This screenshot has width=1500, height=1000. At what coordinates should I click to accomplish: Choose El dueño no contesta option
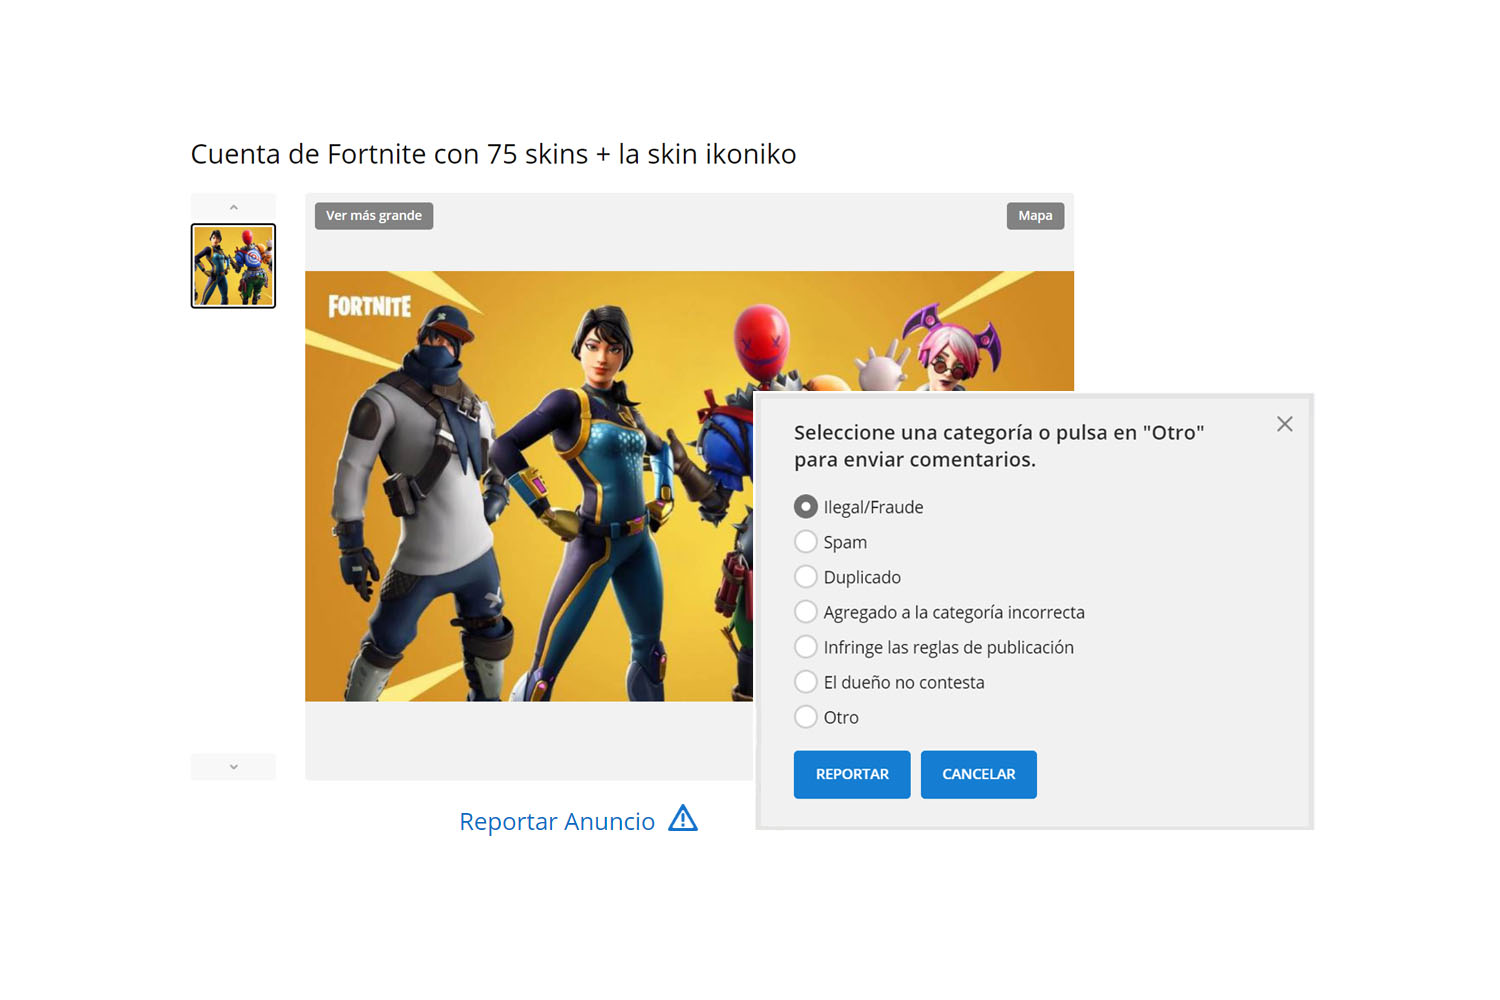(x=806, y=682)
